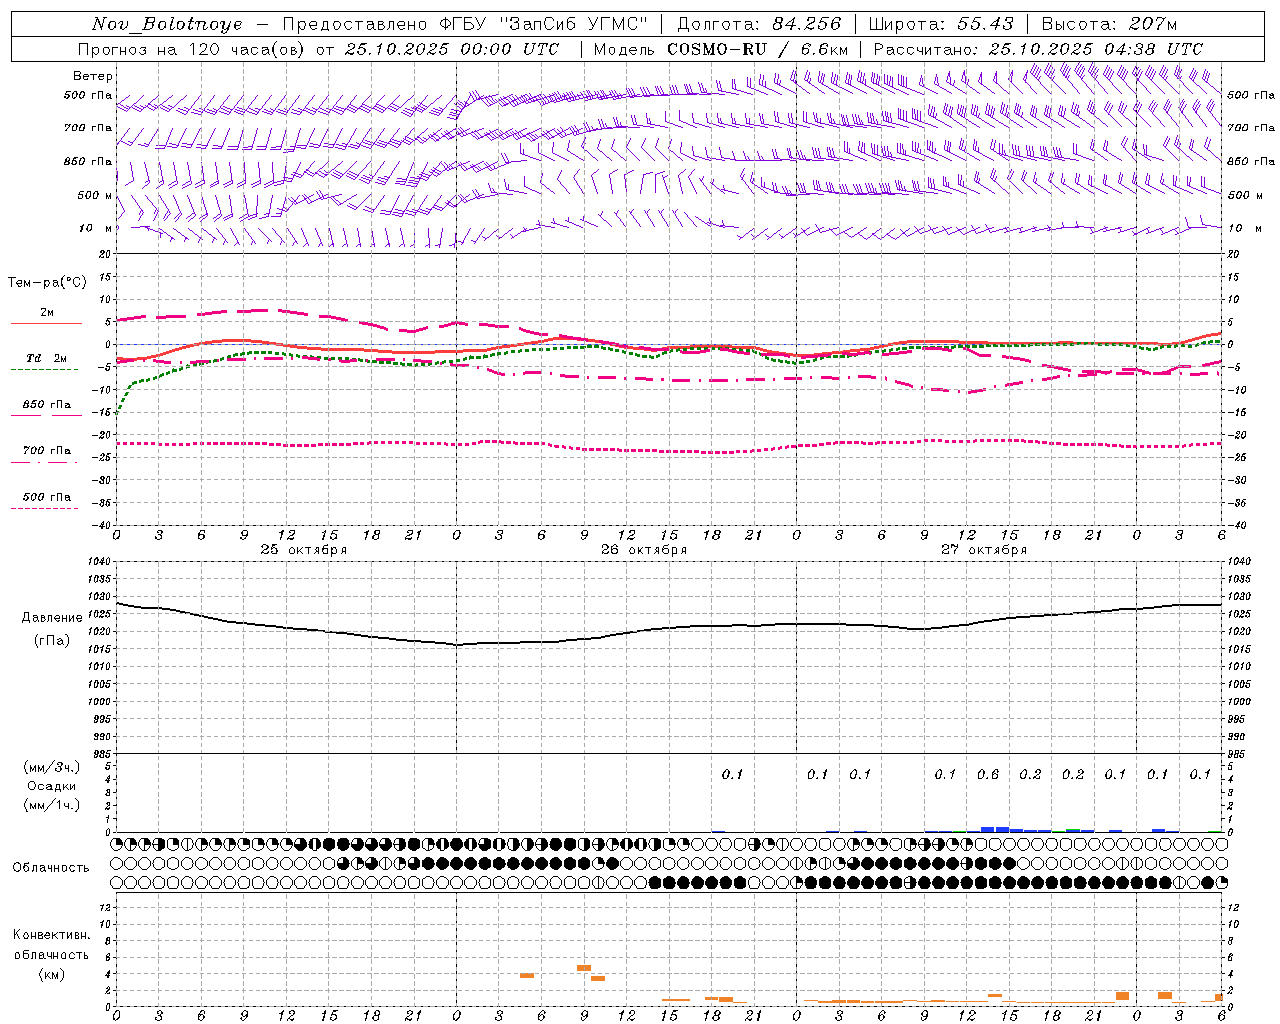The width and height of the screenshot is (1280, 1024).
Task: Click the 'Тем-ра(°C)' temperature panel label
Action: pyautogui.click(x=47, y=283)
